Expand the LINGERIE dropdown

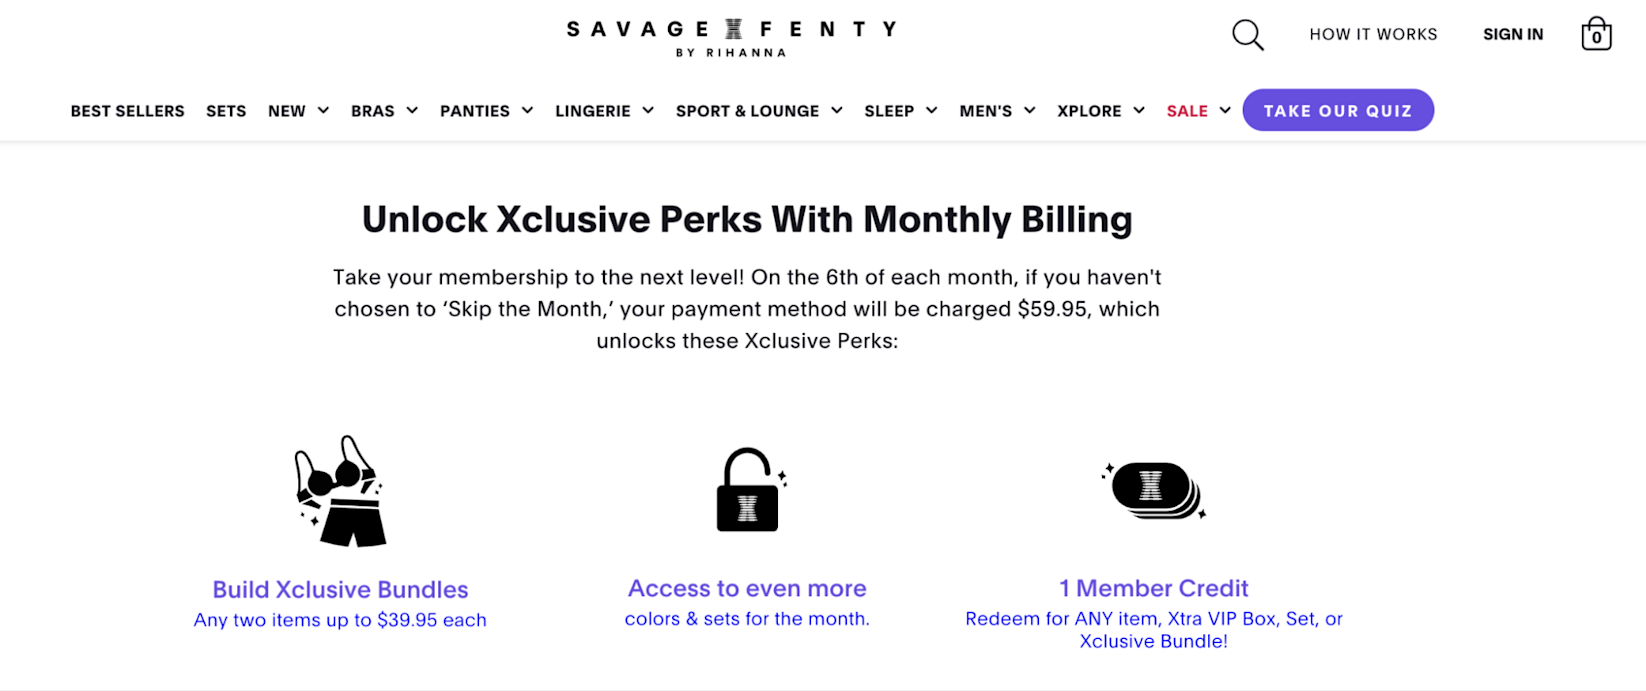pyautogui.click(x=604, y=110)
